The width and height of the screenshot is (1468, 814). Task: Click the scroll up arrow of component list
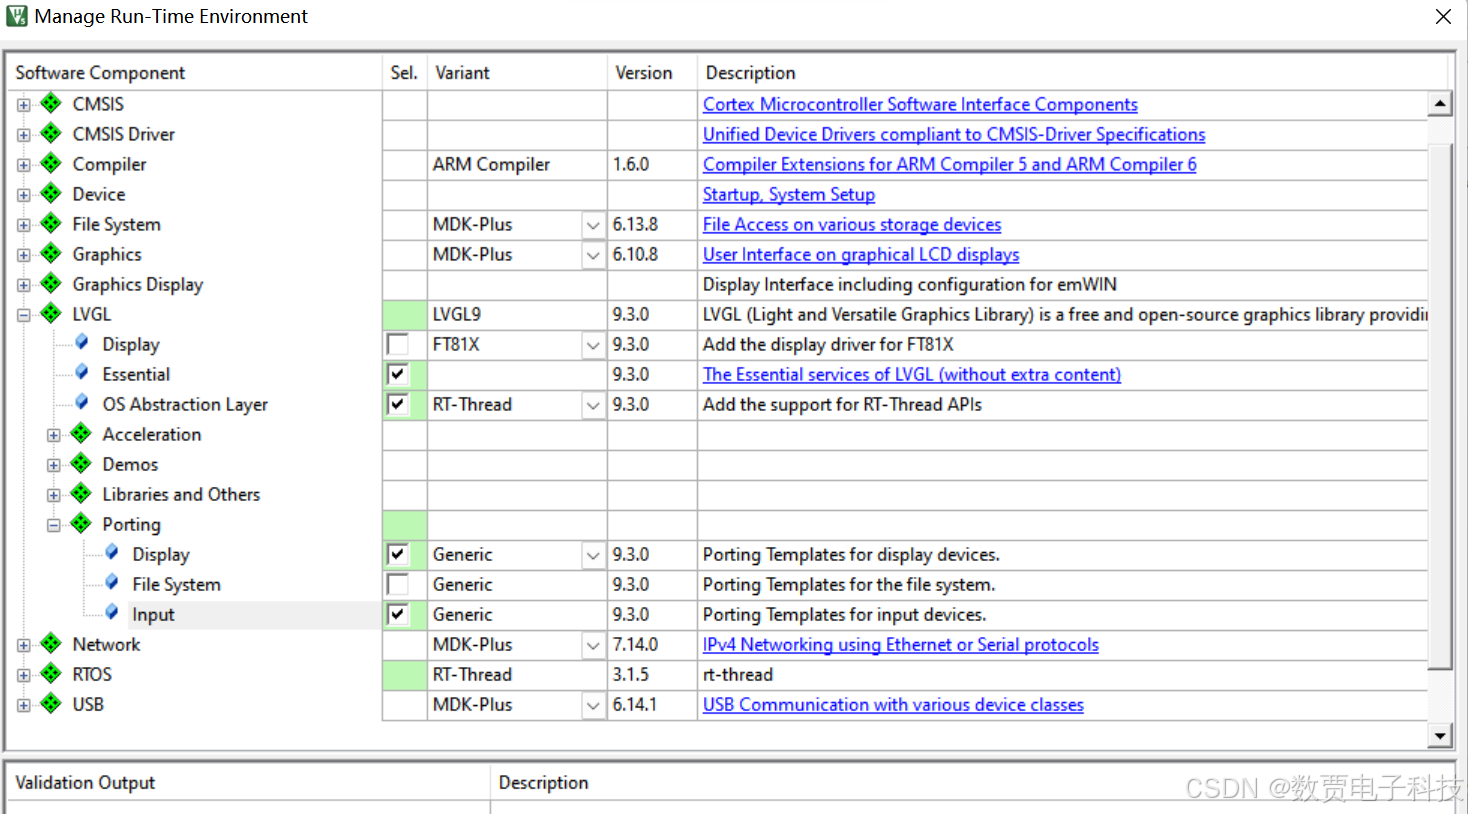[1440, 103]
